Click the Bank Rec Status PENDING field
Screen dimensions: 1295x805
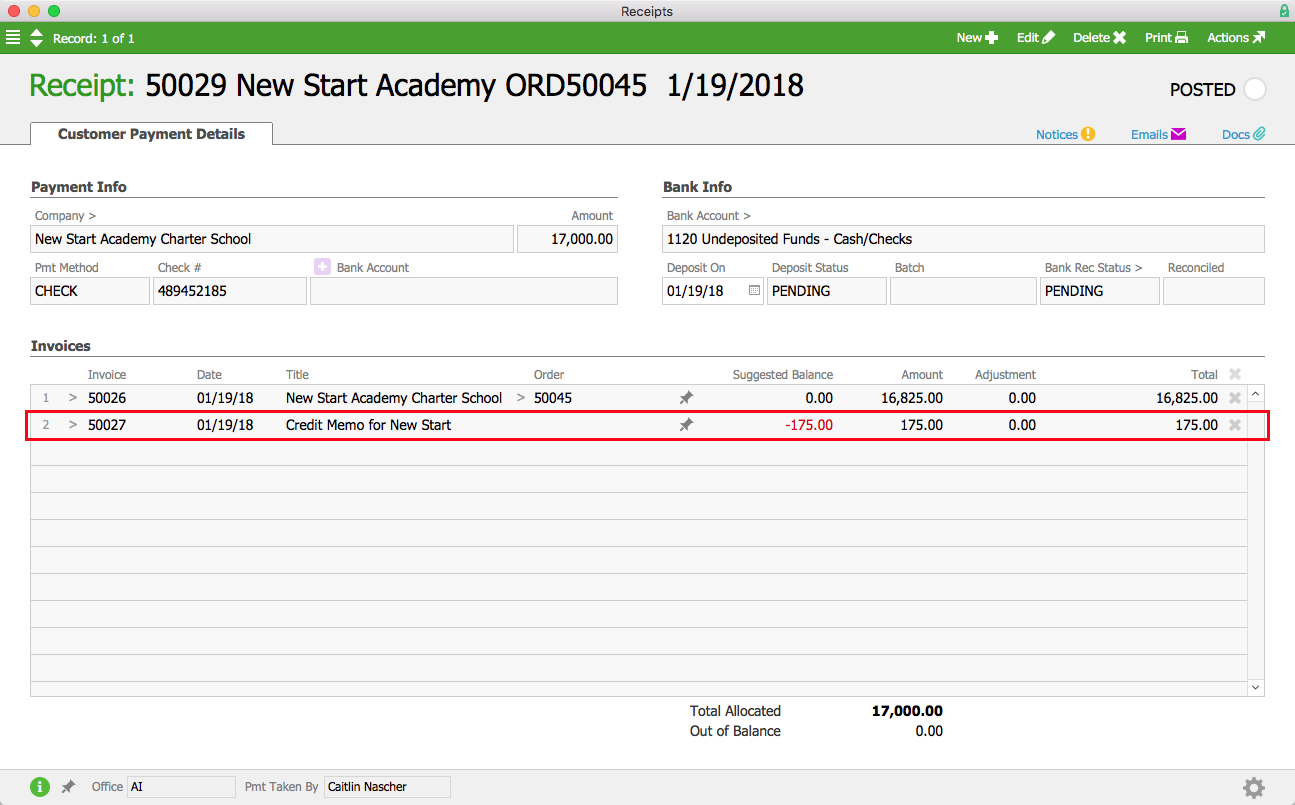[1100, 291]
